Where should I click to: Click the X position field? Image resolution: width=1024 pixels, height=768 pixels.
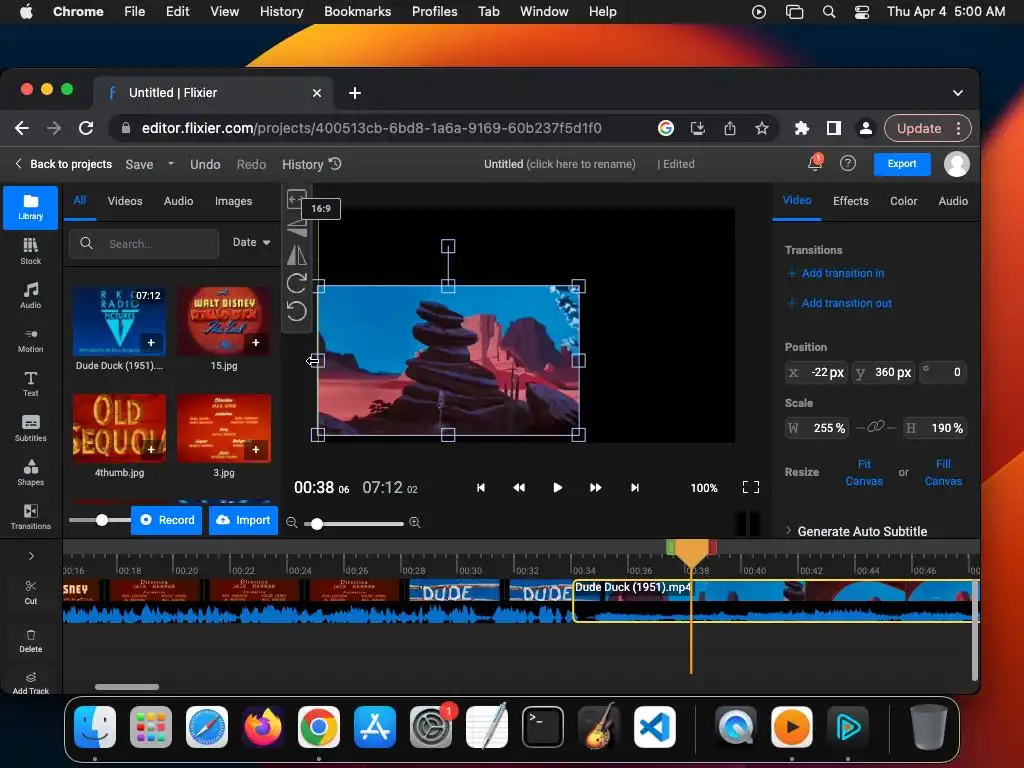pyautogui.click(x=816, y=372)
